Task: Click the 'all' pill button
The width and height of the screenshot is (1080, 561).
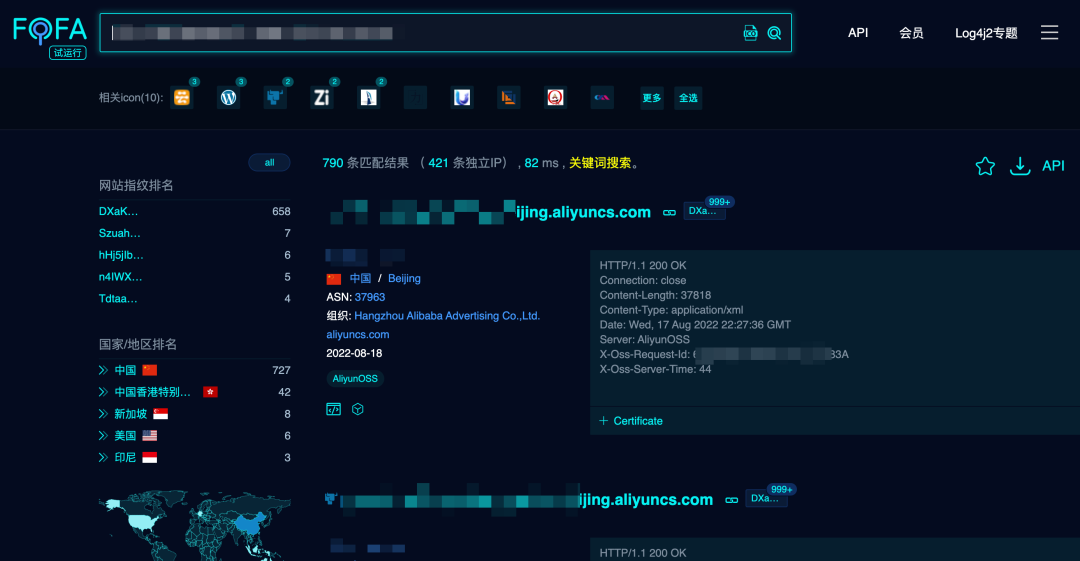Action: pyautogui.click(x=269, y=163)
